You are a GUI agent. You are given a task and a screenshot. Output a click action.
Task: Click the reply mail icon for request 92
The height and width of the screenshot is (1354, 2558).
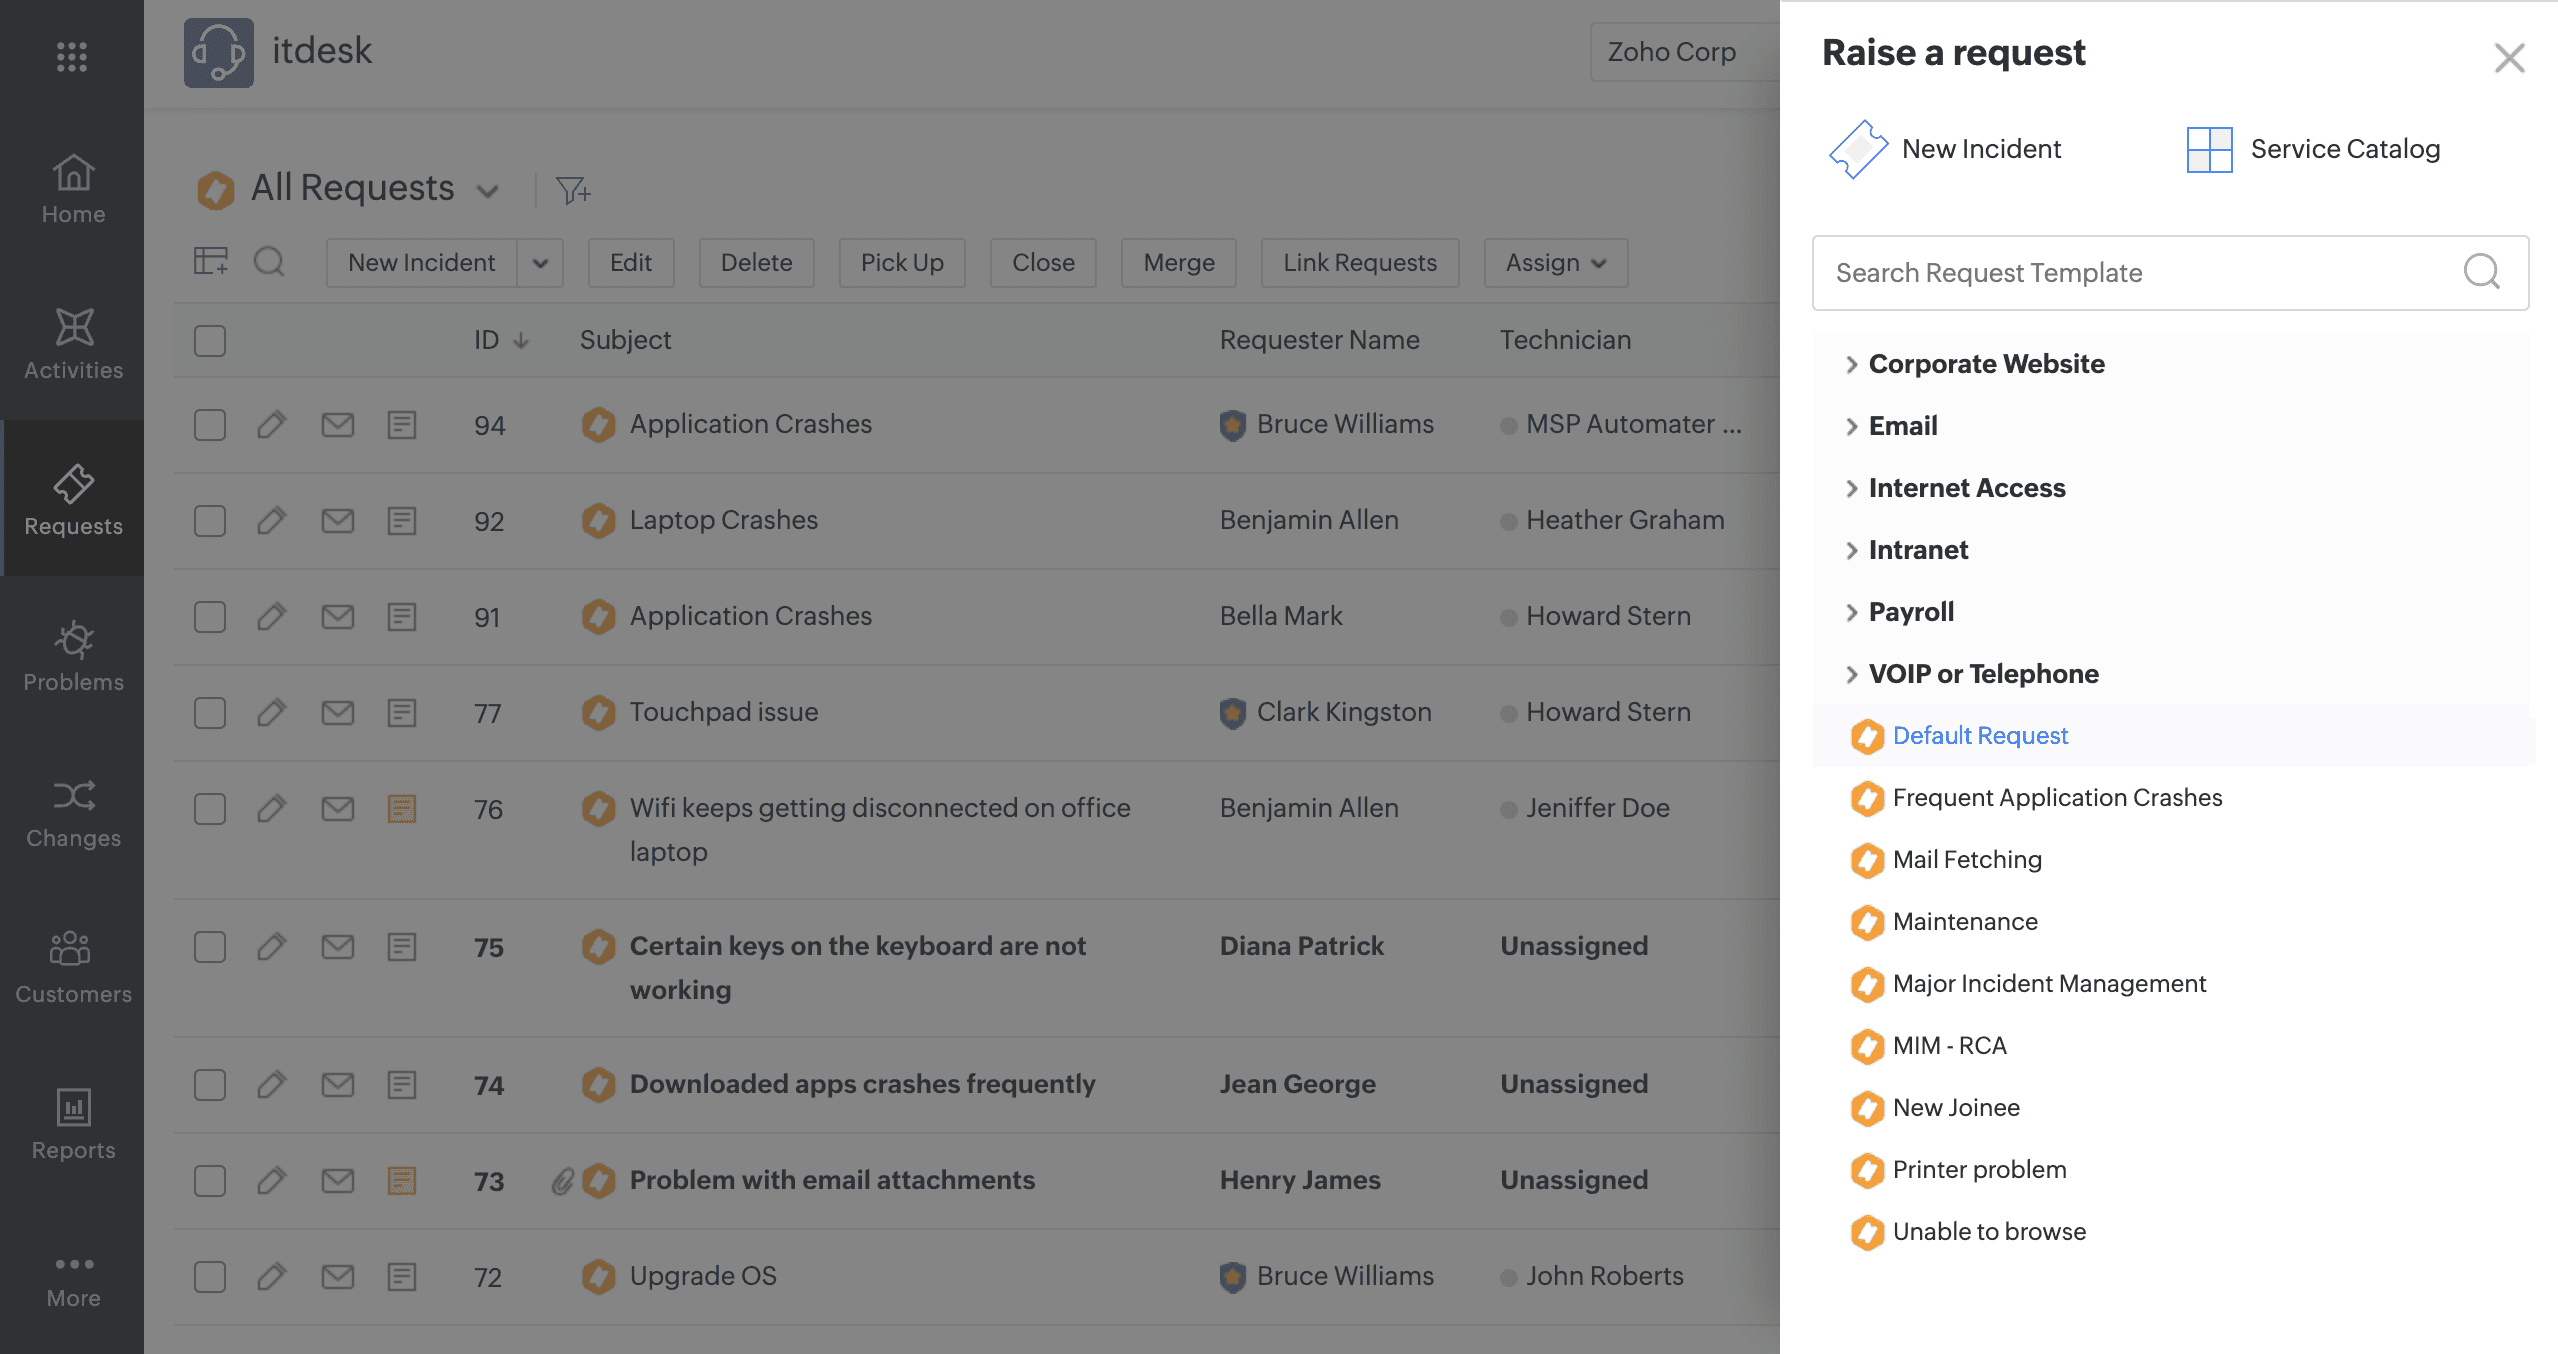pyautogui.click(x=337, y=521)
